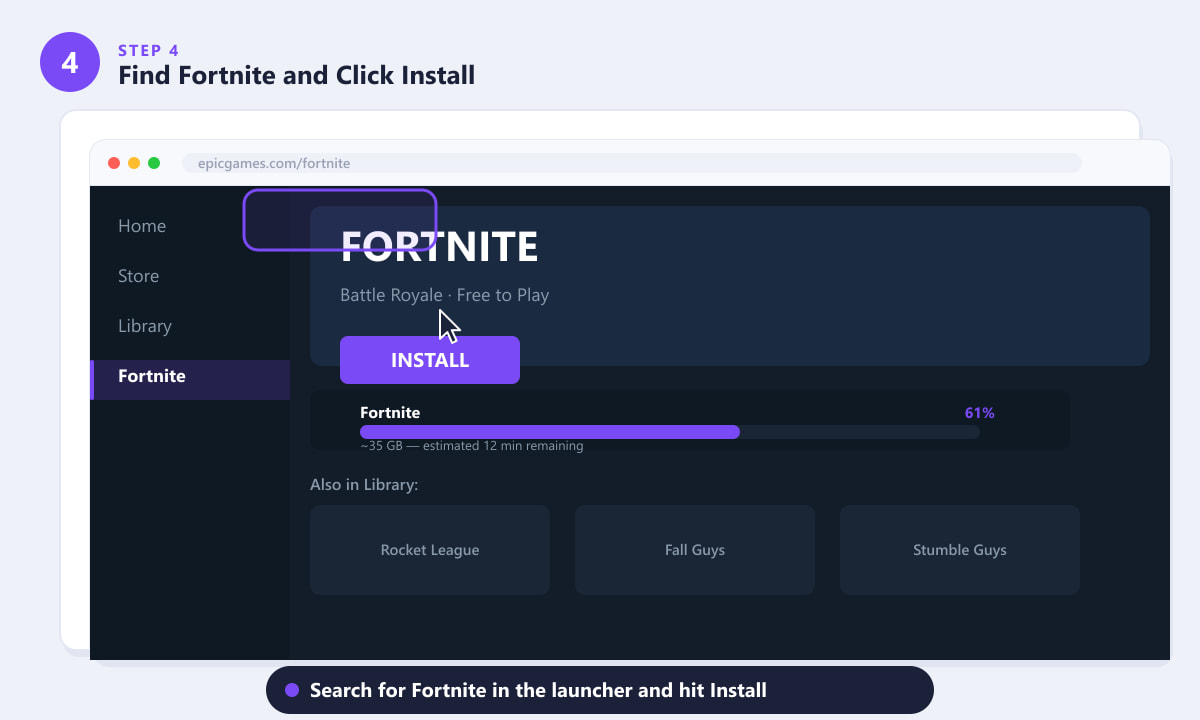
Task: Select the Fortnite sidebar entry
Action: [x=190, y=380]
